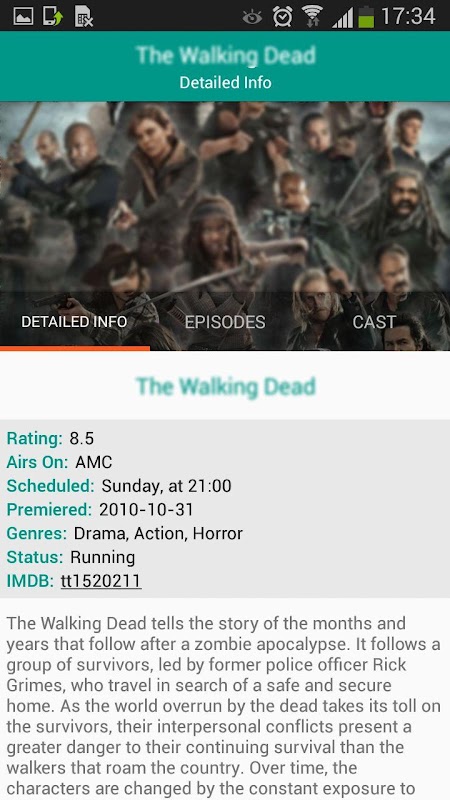450x800 pixels.
Task: Tap the picture notification icon in status bar
Action: pos(22,16)
